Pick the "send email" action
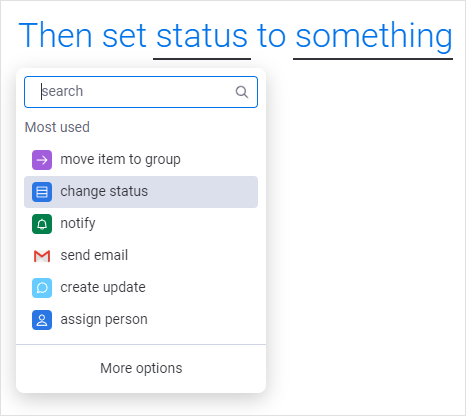This screenshot has height=416, width=466. click(x=141, y=256)
